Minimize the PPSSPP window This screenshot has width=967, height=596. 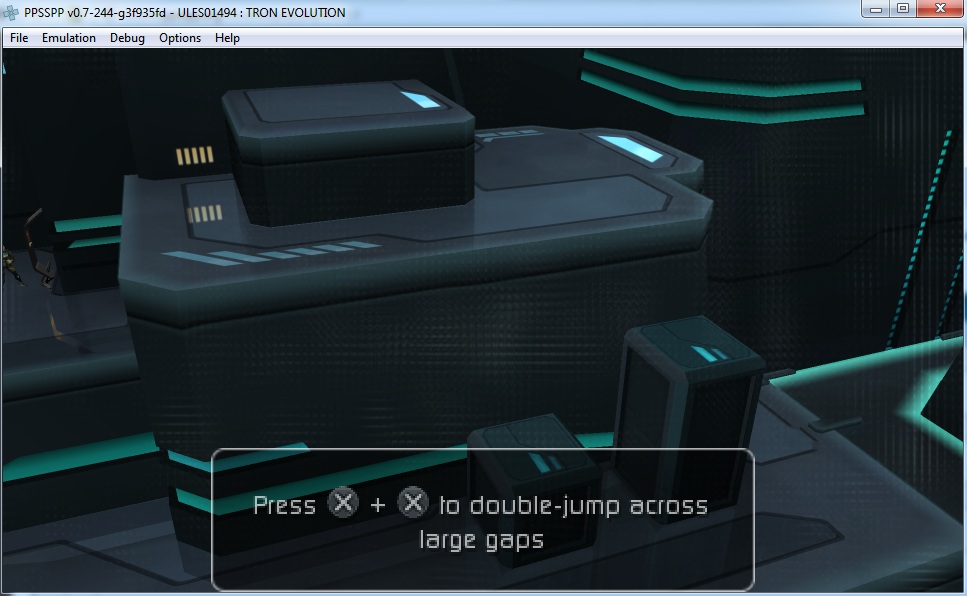(876, 9)
